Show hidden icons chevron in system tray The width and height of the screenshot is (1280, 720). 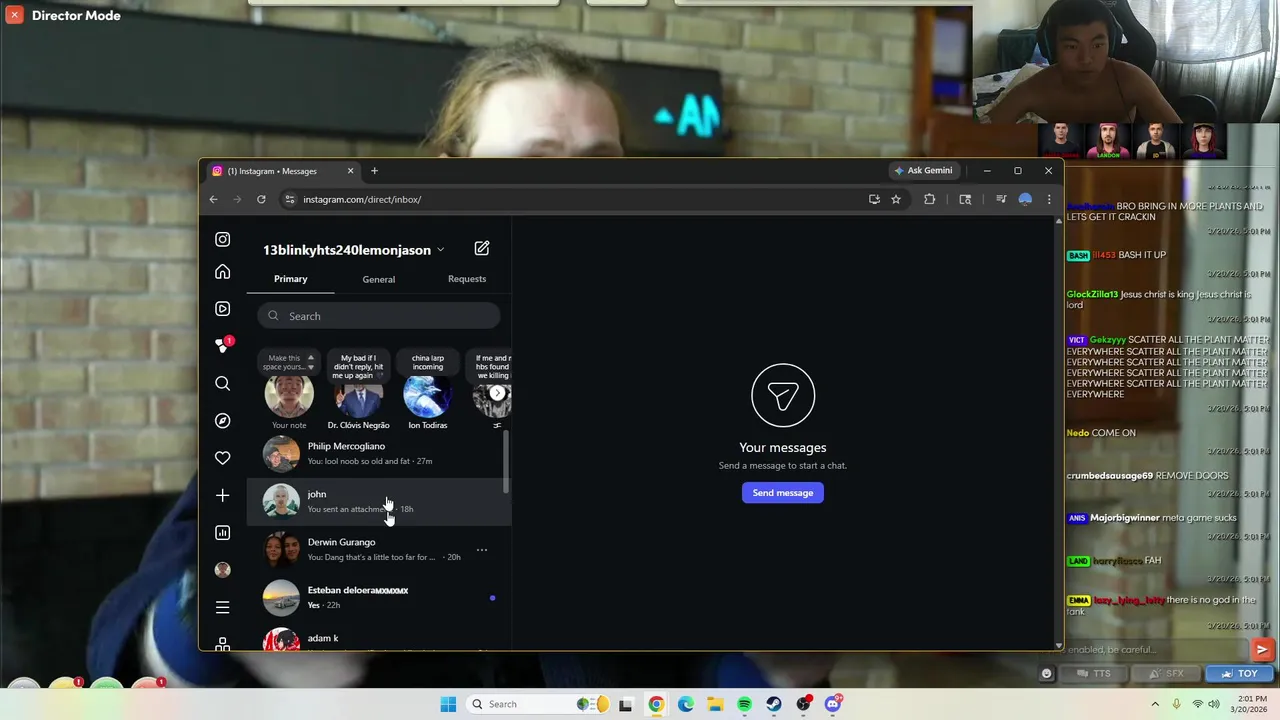point(1155,704)
